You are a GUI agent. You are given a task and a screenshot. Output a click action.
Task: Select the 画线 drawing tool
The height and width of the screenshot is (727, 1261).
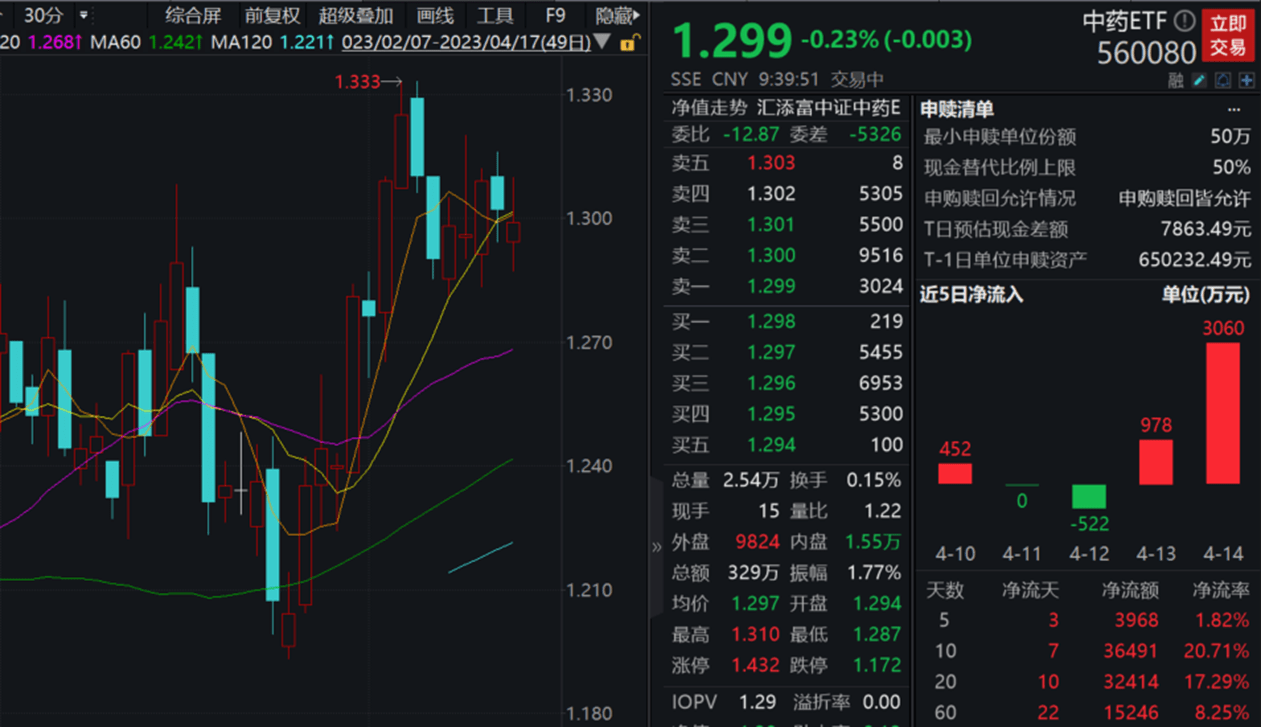click(x=433, y=15)
